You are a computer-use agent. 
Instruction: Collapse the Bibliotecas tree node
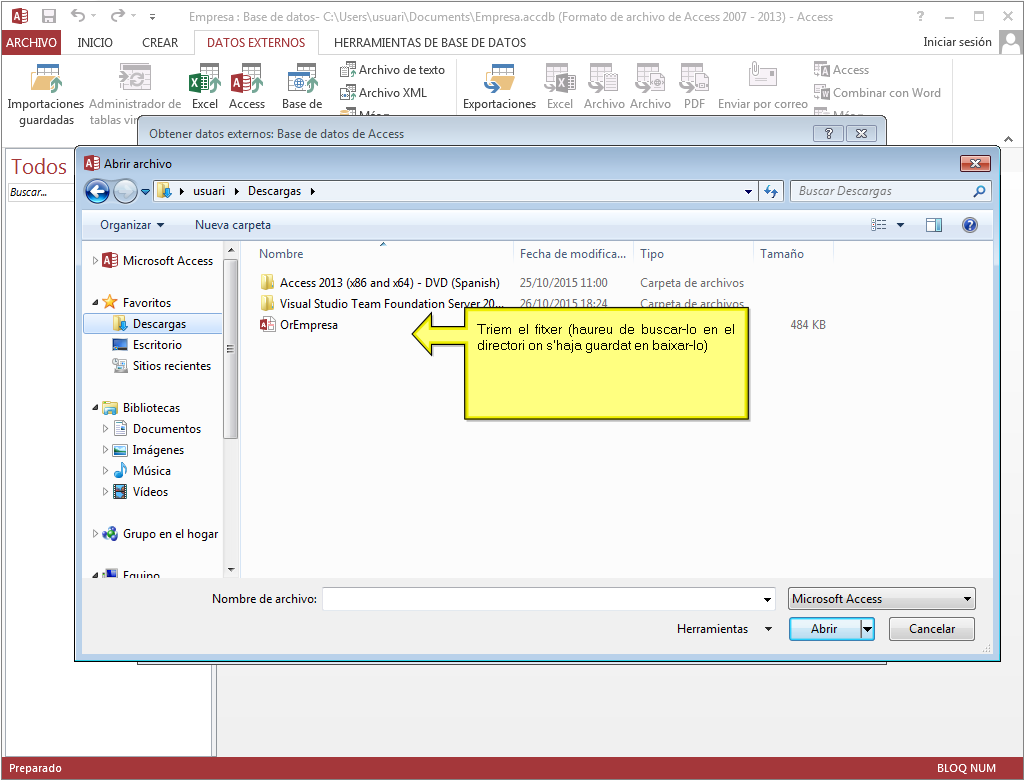pos(95,408)
